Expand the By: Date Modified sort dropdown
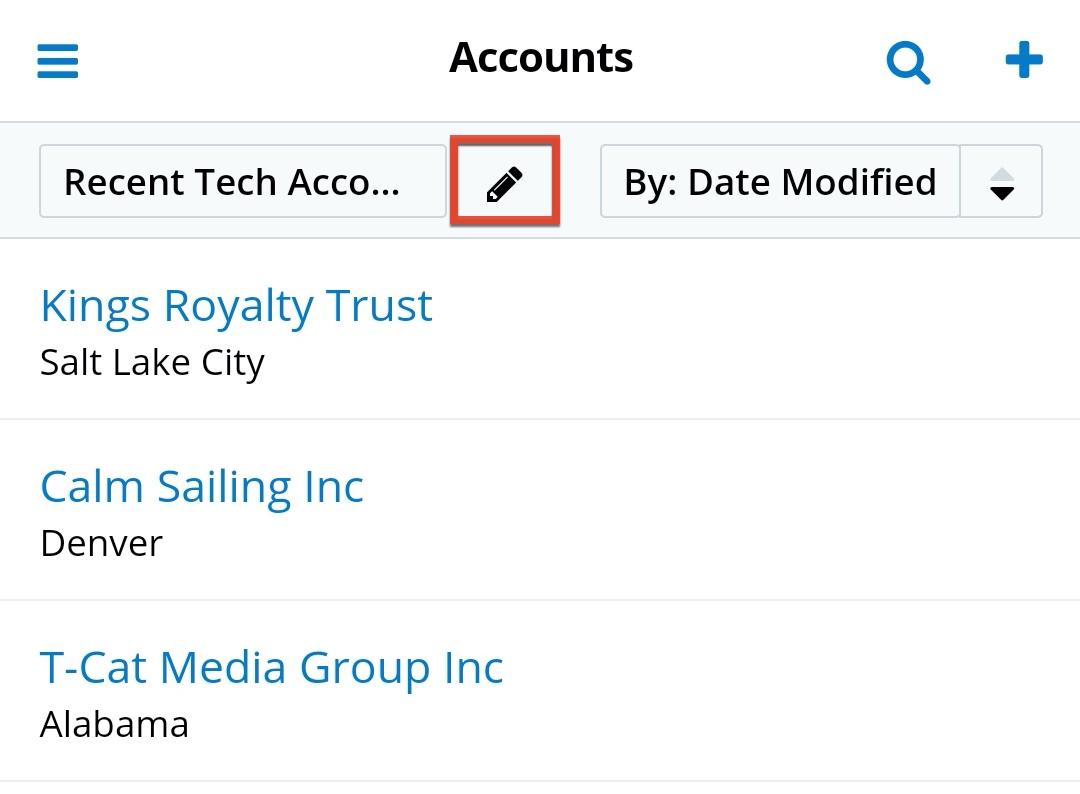 [780, 182]
